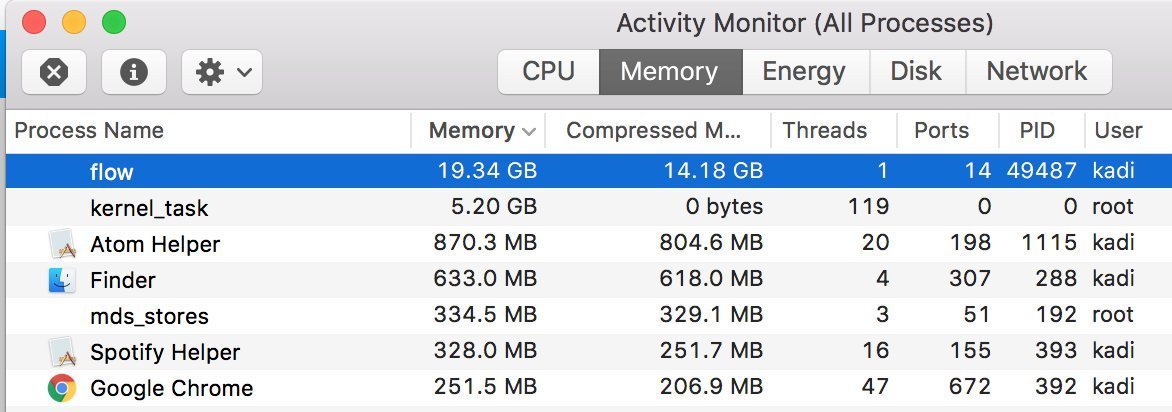
Task: Click the green zoom window button
Action: click(114, 21)
